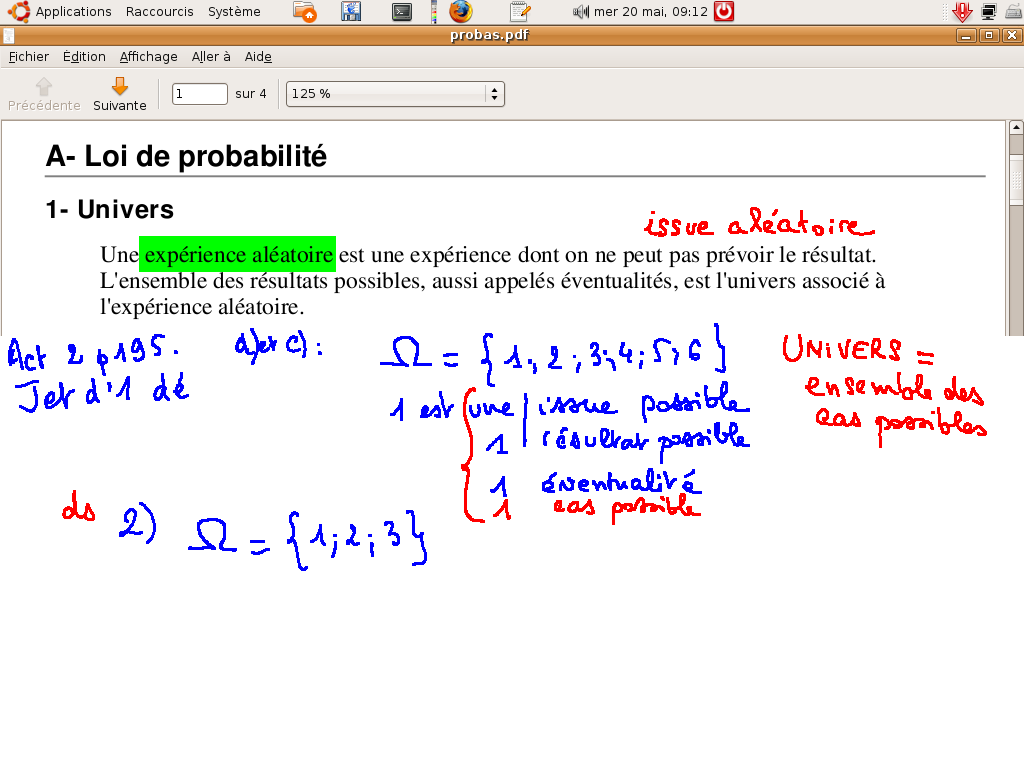Launch Firefox from the top panel
Image resolution: width=1024 pixels, height=768 pixels.
(460, 12)
